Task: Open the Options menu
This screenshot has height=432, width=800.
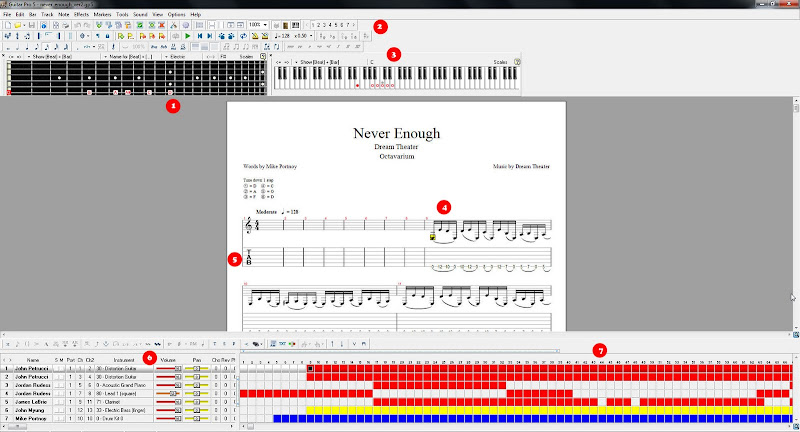Action: (177, 14)
